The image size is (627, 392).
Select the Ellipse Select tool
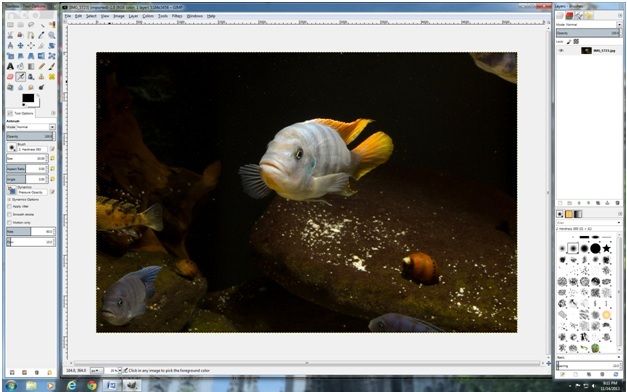point(20,25)
